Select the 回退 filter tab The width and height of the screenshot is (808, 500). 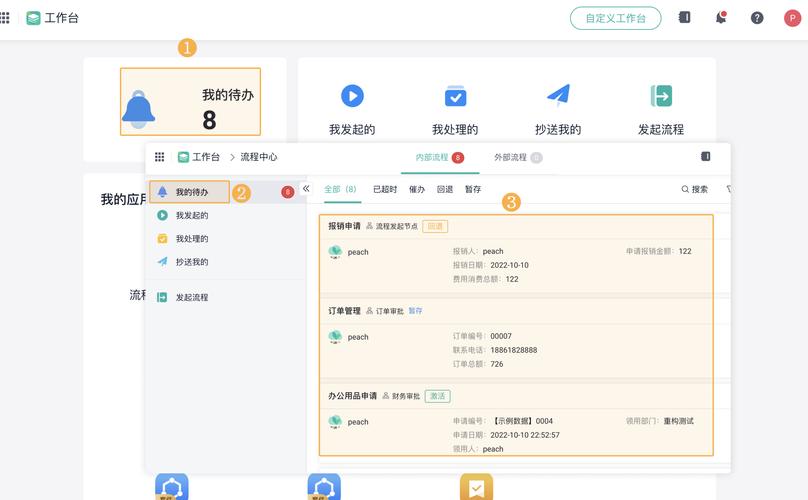[x=445, y=189]
